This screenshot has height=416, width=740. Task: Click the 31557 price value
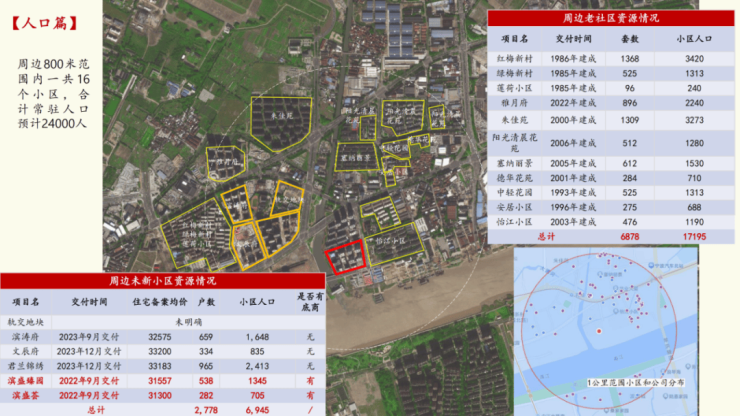click(160, 381)
